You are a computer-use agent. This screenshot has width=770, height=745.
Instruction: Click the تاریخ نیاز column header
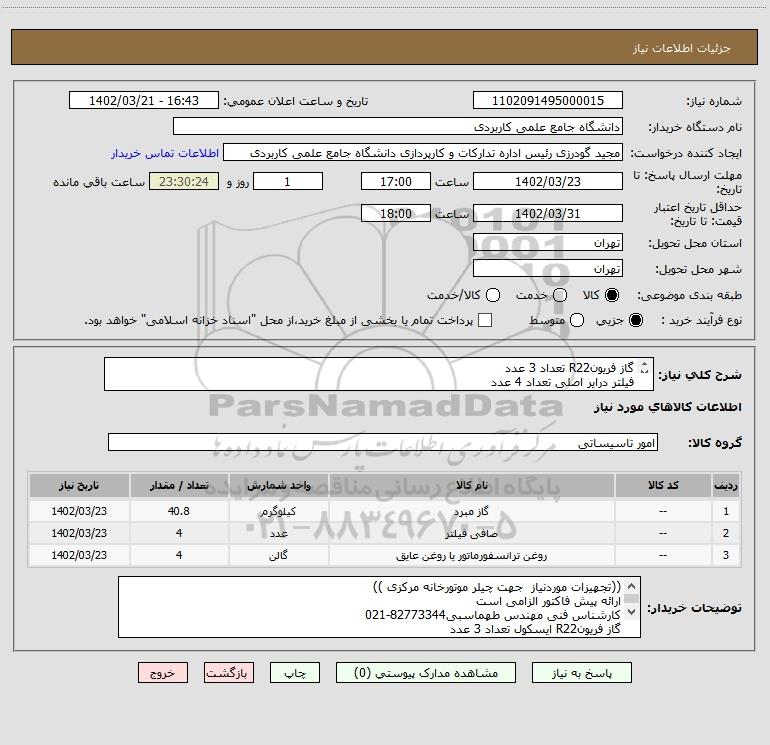pos(79,486)
